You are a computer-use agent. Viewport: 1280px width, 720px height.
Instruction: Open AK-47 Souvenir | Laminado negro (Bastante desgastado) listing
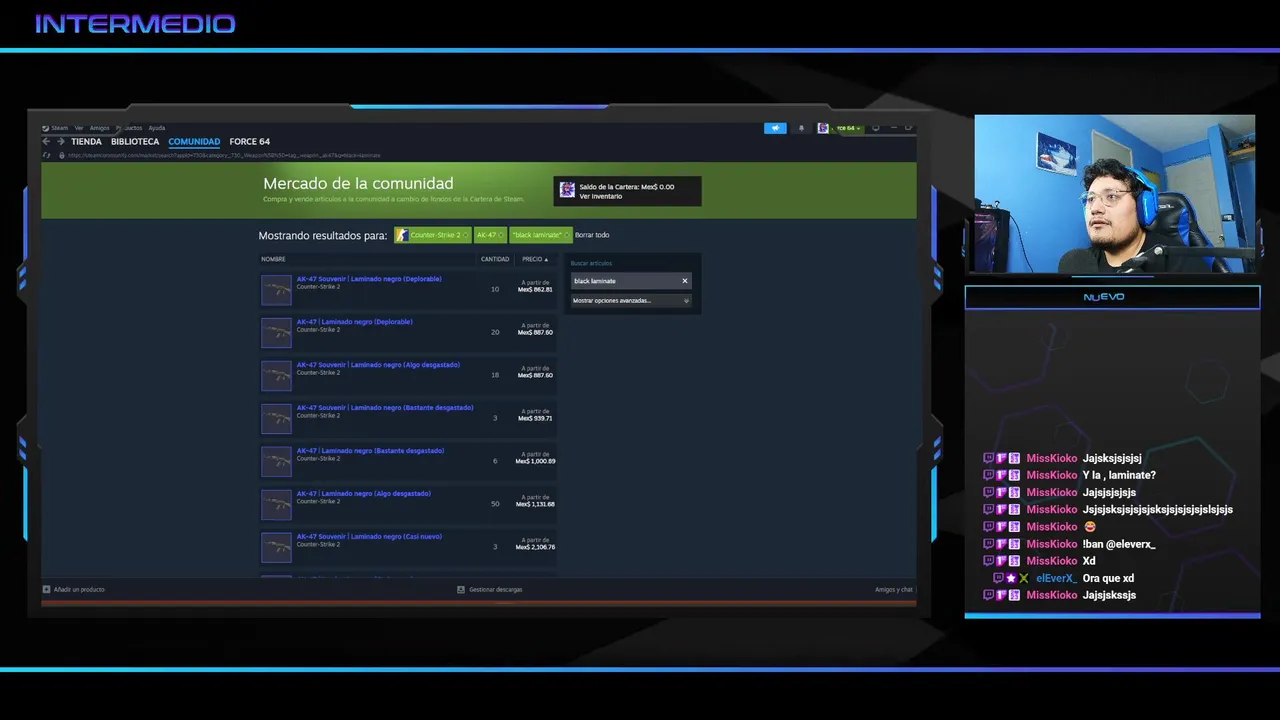(385, 408)
